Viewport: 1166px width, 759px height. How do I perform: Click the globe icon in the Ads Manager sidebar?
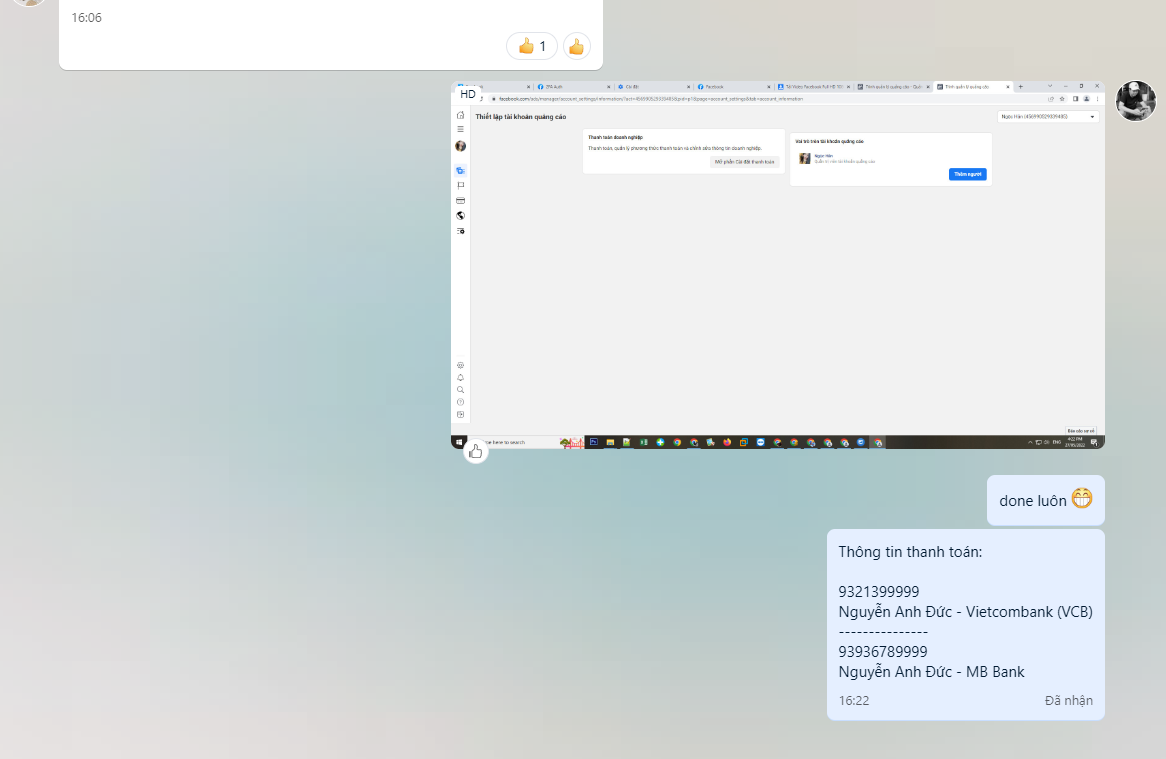pos(460,215)
